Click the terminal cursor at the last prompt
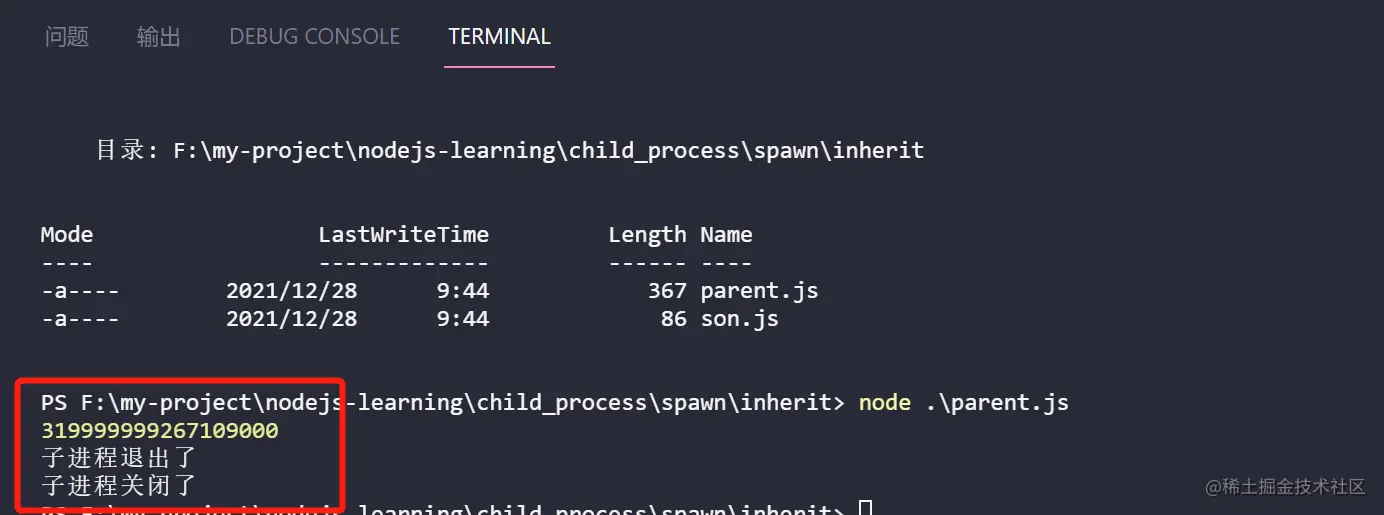The height and width of the screenshot is (515, 1384). [866, 509]
